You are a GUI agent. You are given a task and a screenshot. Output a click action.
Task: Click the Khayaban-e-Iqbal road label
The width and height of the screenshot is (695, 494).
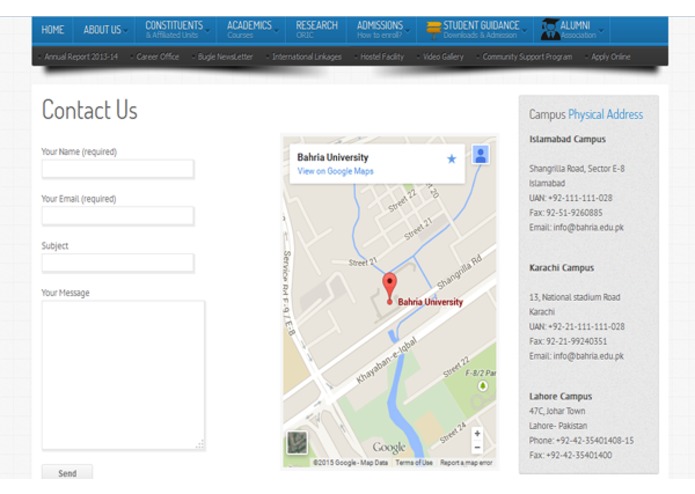[387, 360]
